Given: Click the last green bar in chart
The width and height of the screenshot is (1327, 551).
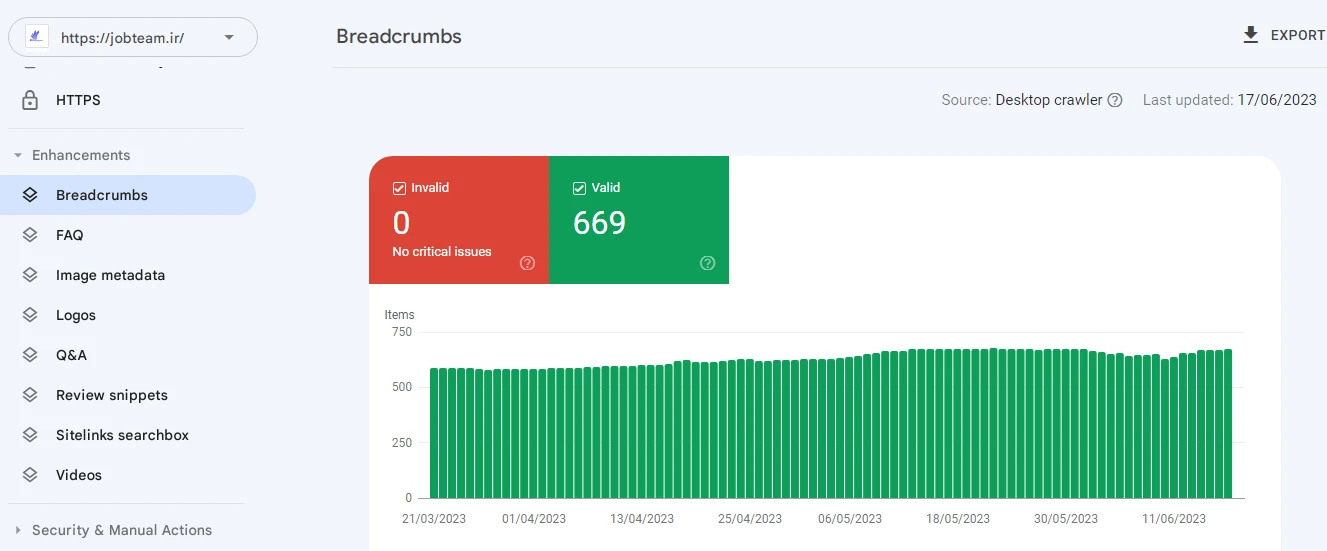Looking at the screenshot, I should [x=1228, y=424].
